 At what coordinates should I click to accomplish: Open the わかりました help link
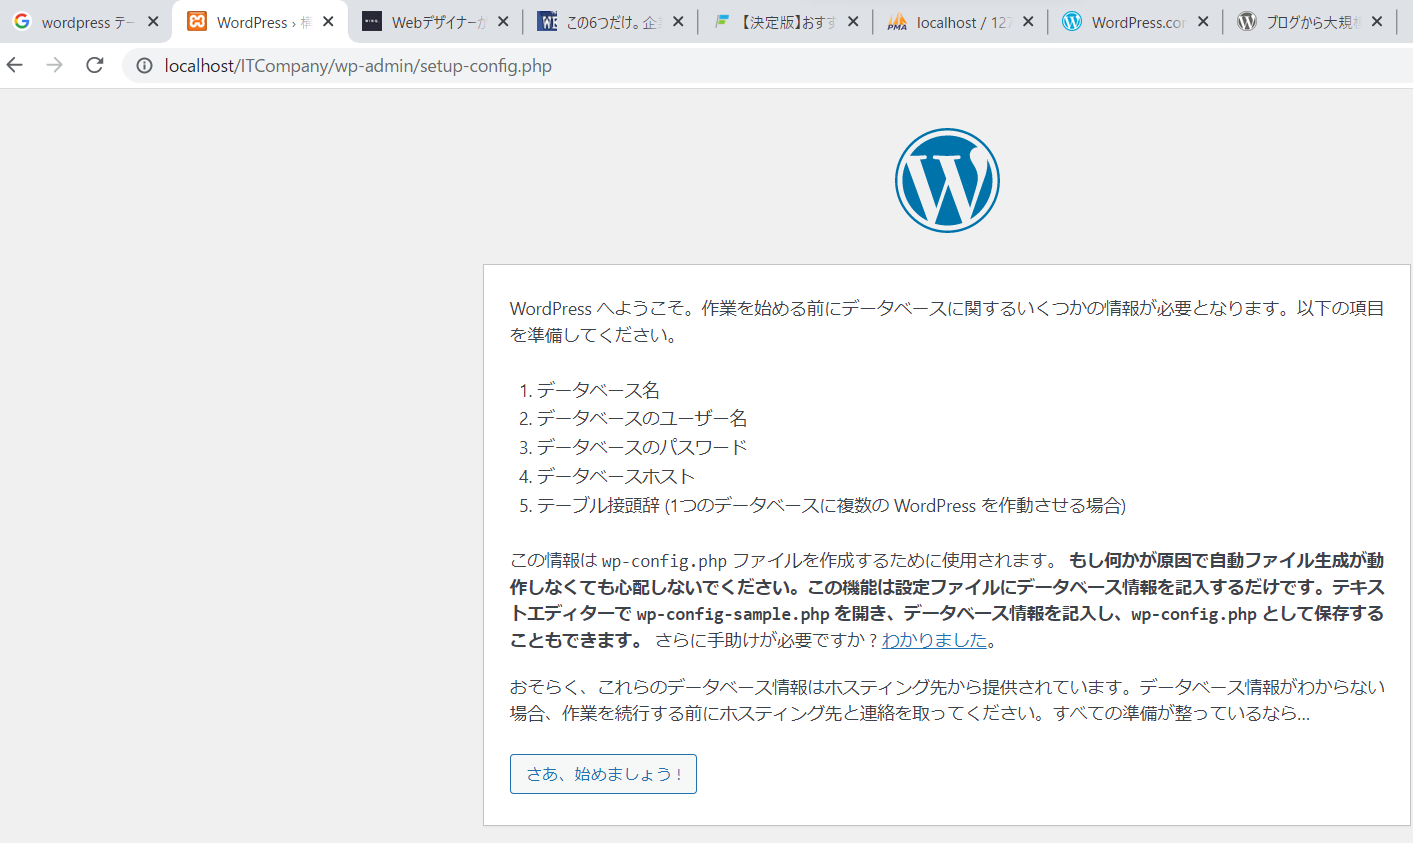934,640
